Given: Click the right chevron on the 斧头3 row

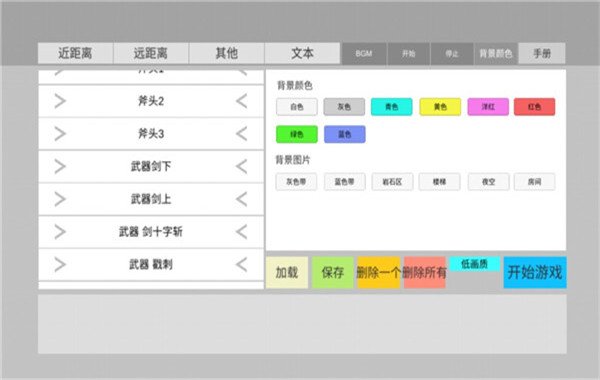Looking at the screenshot, I should pyautogui.click(x=60, y=134).
